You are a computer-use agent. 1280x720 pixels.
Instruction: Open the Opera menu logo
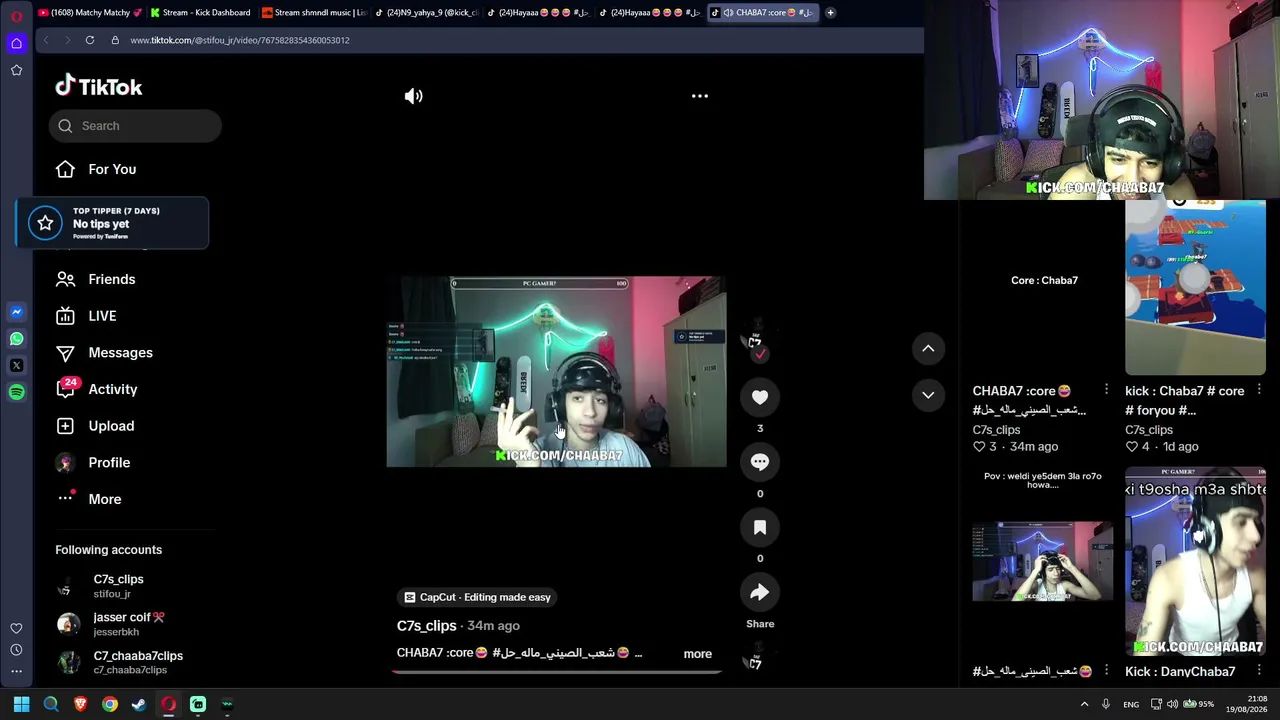coord(16,16)
